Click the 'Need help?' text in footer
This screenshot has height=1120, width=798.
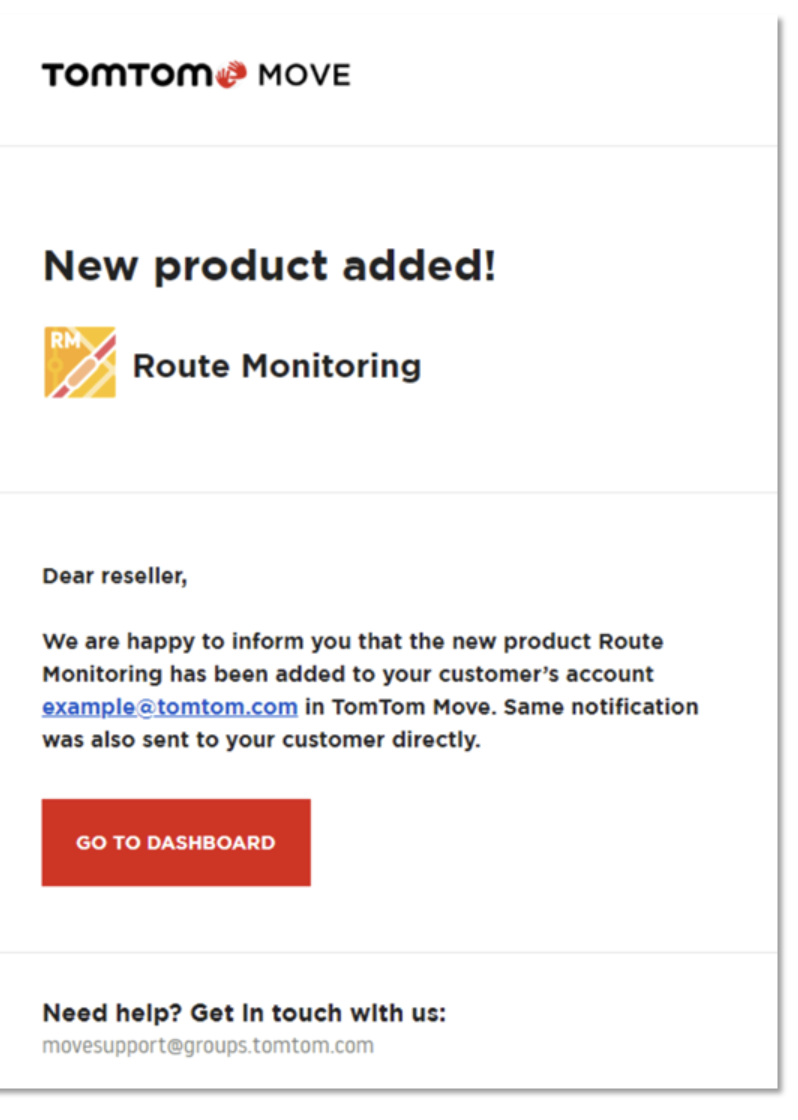pos(112,1013)
